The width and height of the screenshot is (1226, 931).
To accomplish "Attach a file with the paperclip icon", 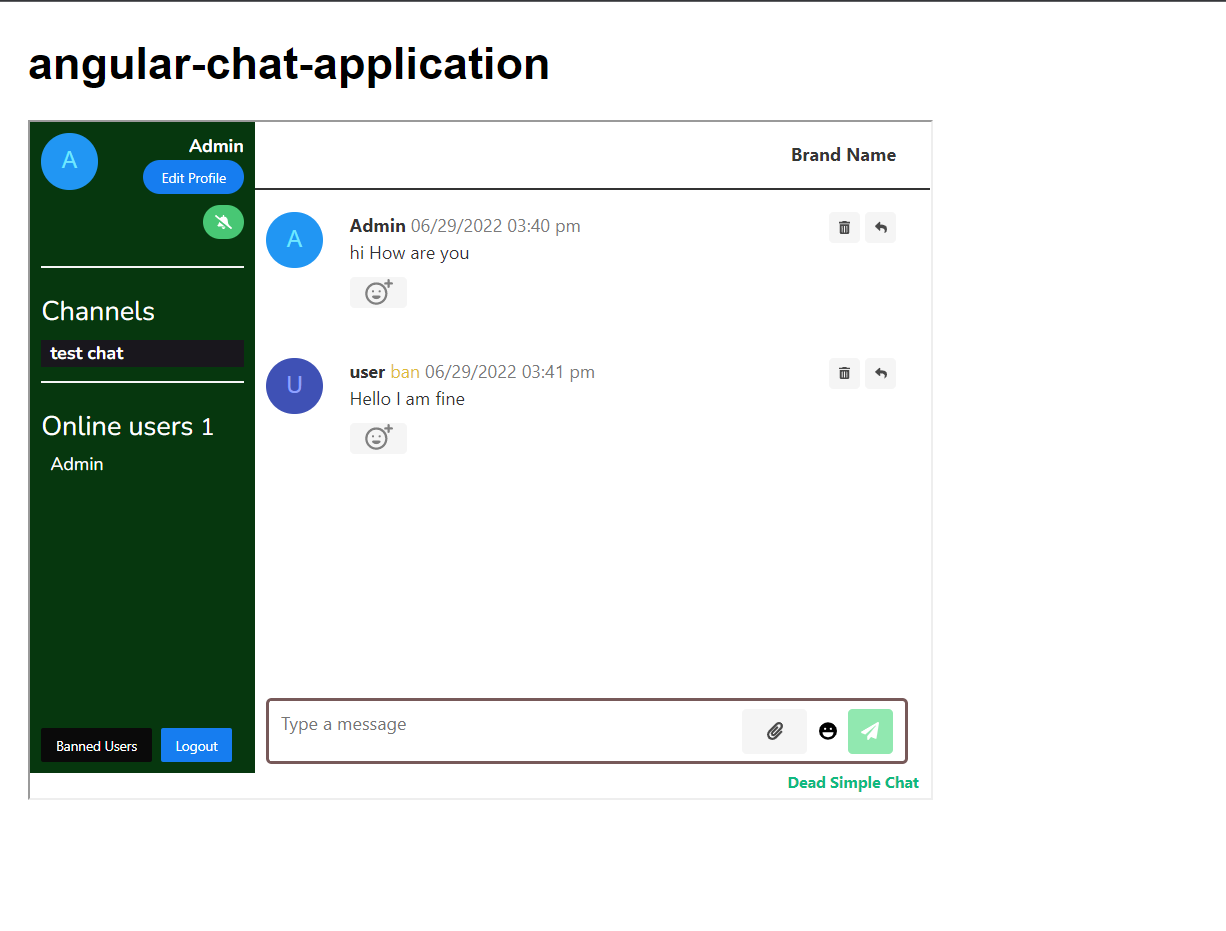I will click(774, 731).
